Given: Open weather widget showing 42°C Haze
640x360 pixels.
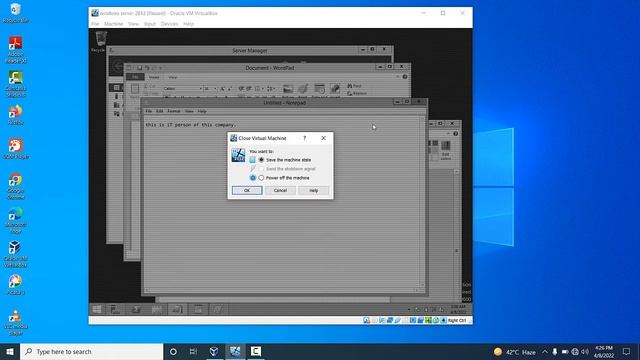Looking at the screenshot, I should tap(515, 352).
